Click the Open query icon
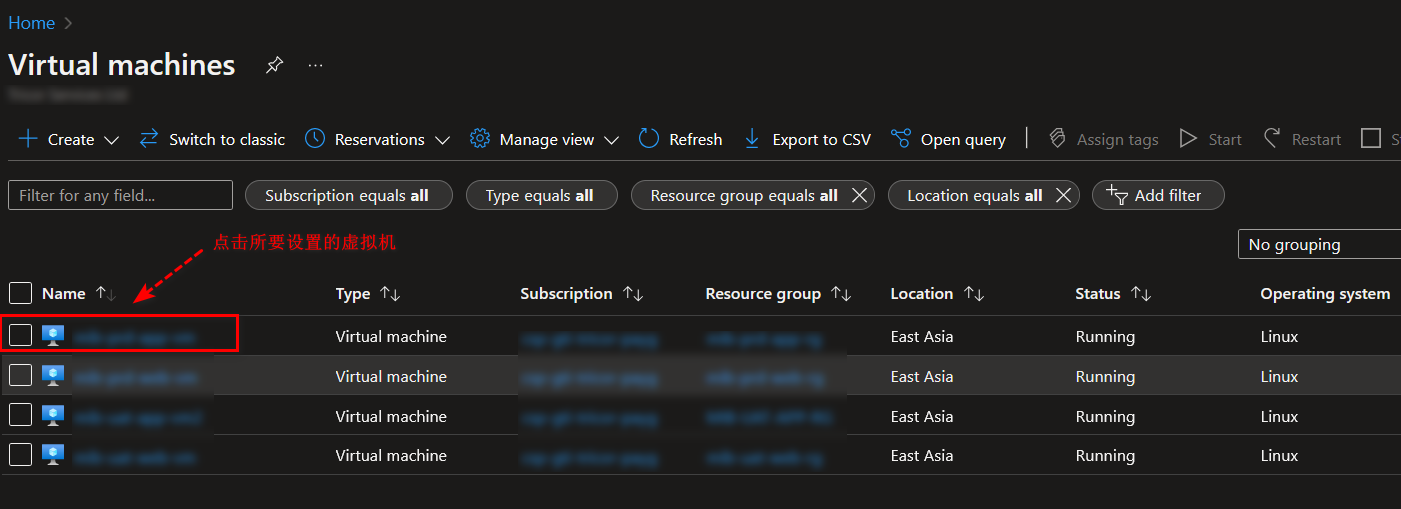This screenshot has height=509, width=1401. coord(901,139)
